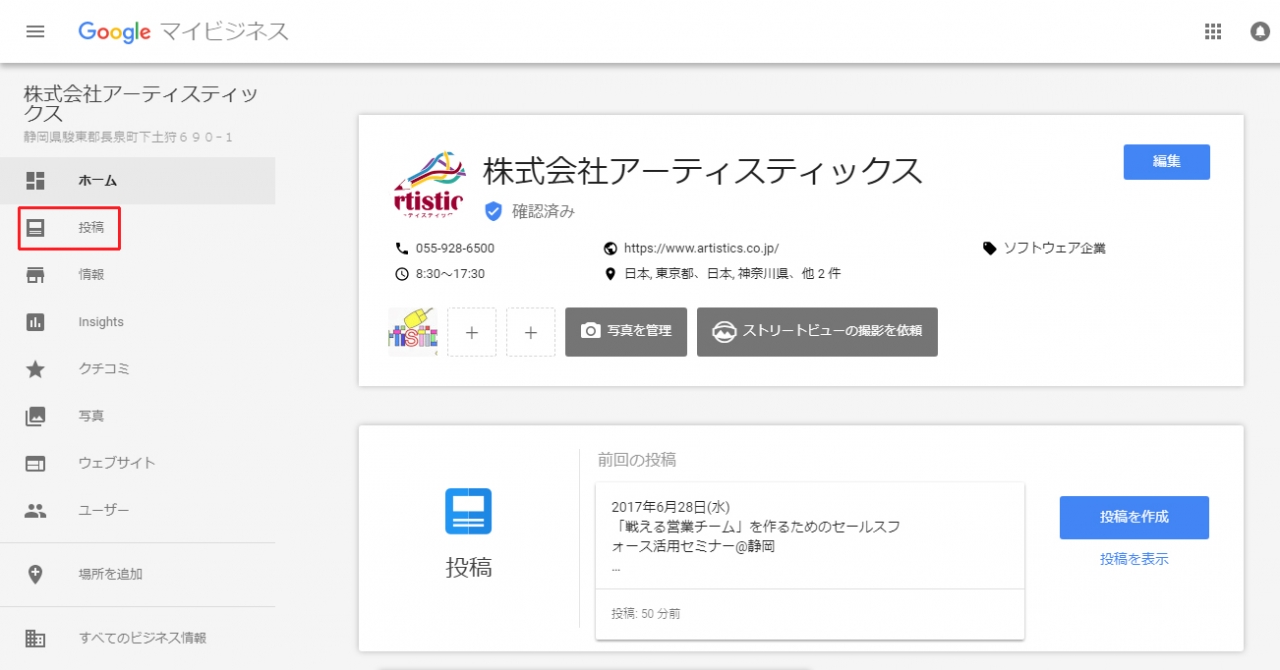Click the 前回の投稿 heading
Image resolution: width=1280 pixels, height=670 pixels.
(637, 460)
